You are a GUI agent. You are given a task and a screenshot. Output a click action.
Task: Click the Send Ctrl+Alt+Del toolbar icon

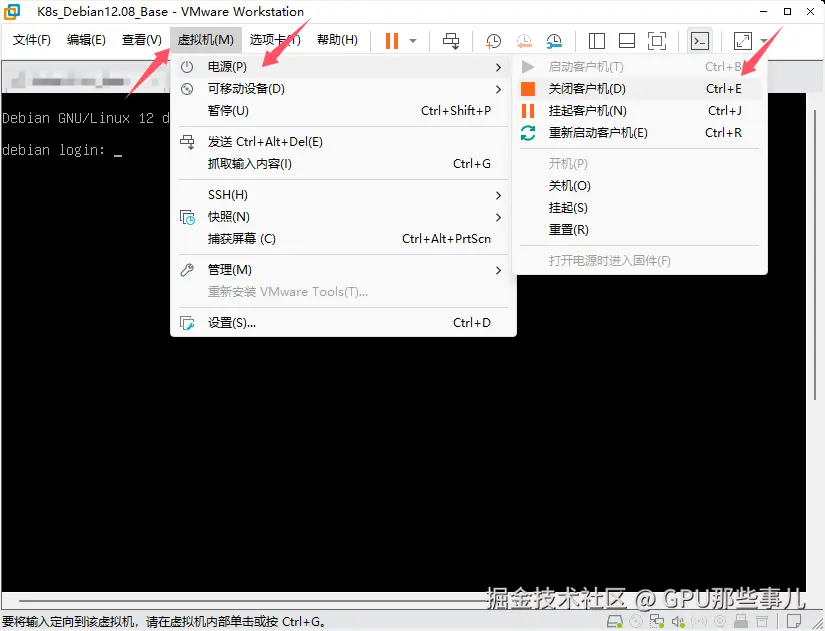pos(450,40)
